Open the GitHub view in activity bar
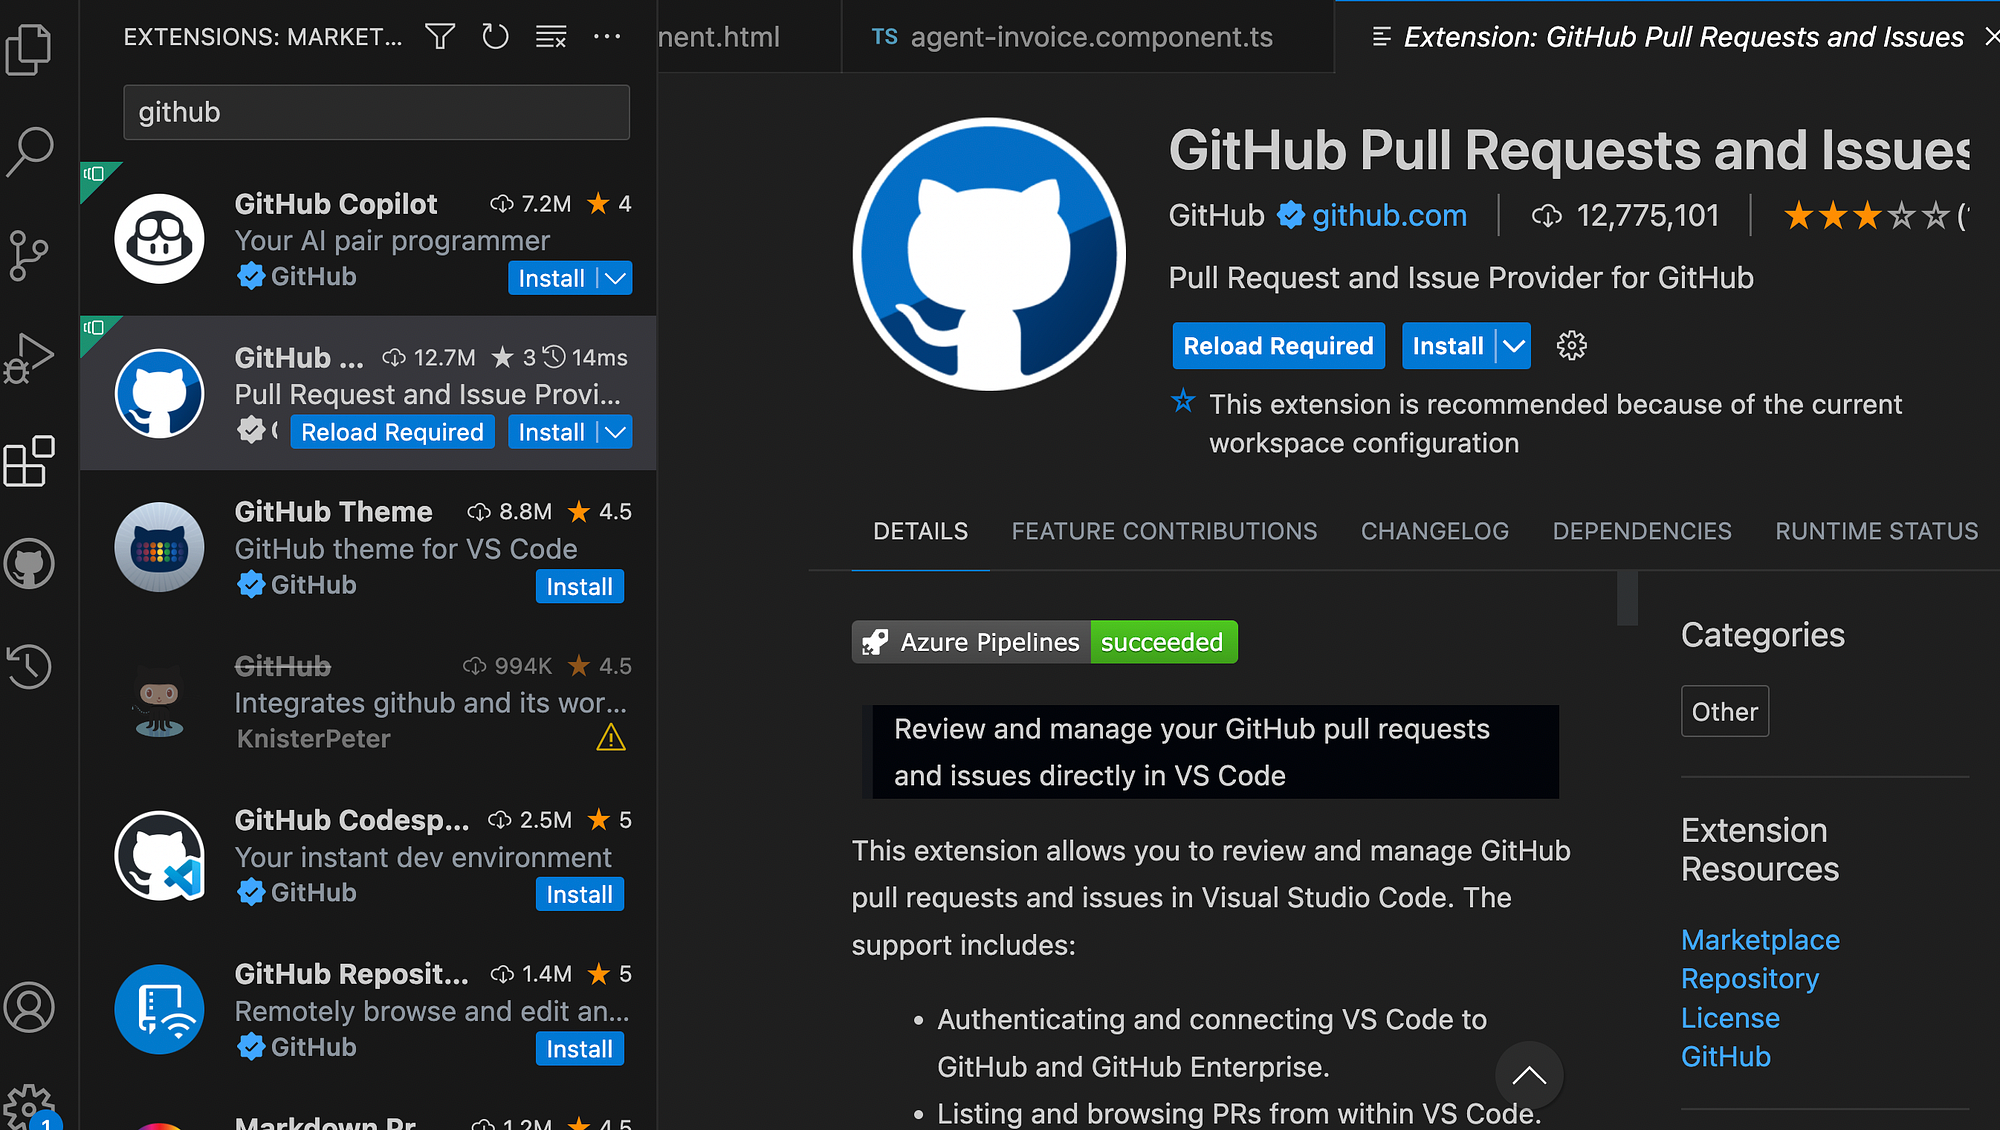 [29, 564]
